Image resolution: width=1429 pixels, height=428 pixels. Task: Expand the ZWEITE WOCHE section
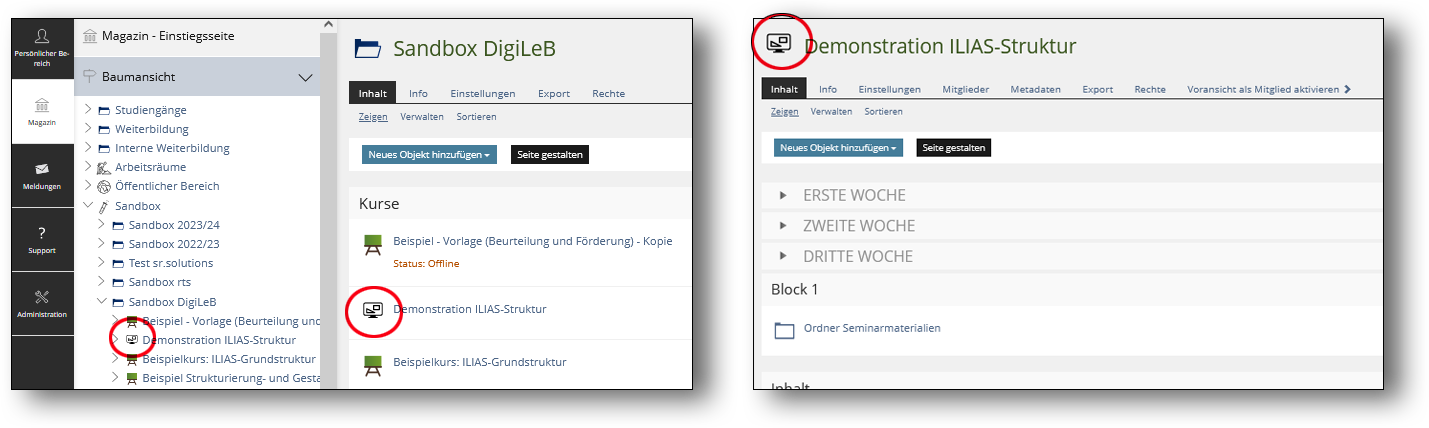click(x=783, y=226)
